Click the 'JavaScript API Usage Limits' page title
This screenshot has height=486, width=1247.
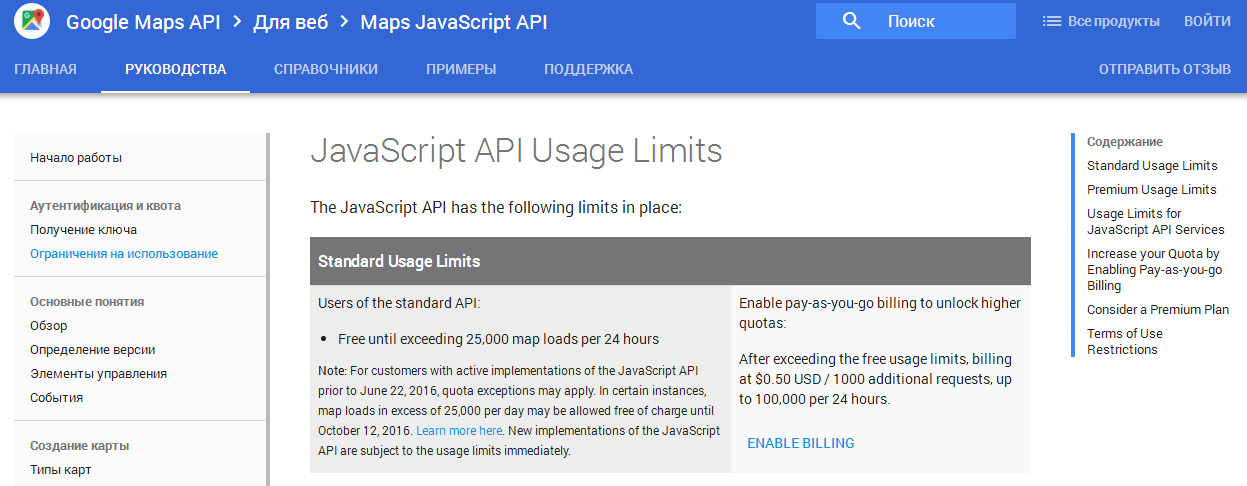(516, 150)
